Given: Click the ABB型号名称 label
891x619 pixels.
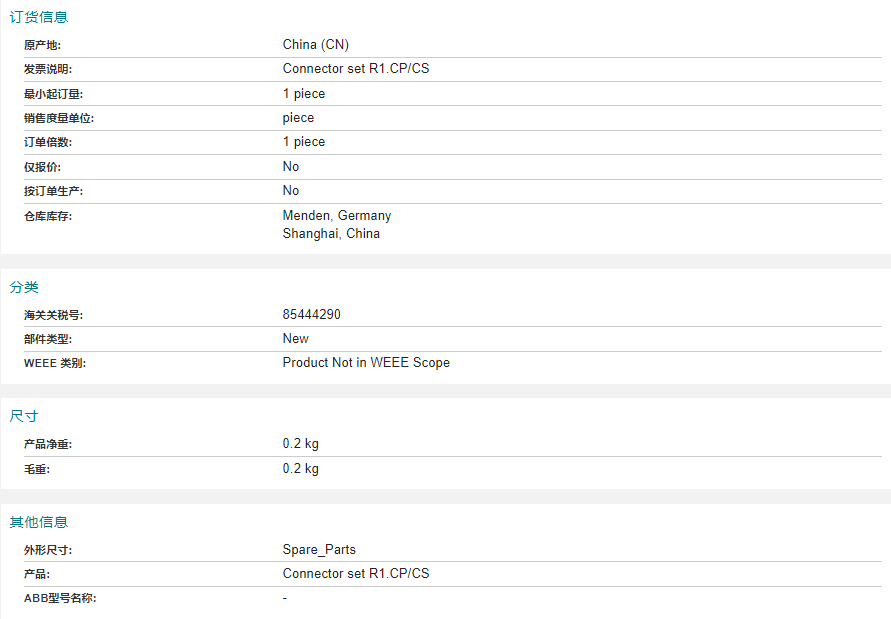Looking at the screenshot, I should point(60,598).
